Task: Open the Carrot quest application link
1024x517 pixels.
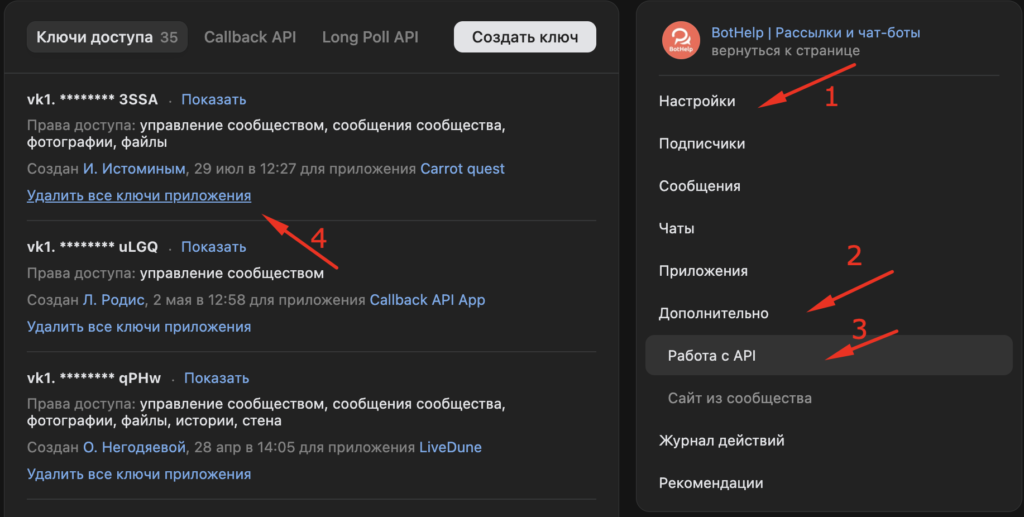Action: (462, 168)
